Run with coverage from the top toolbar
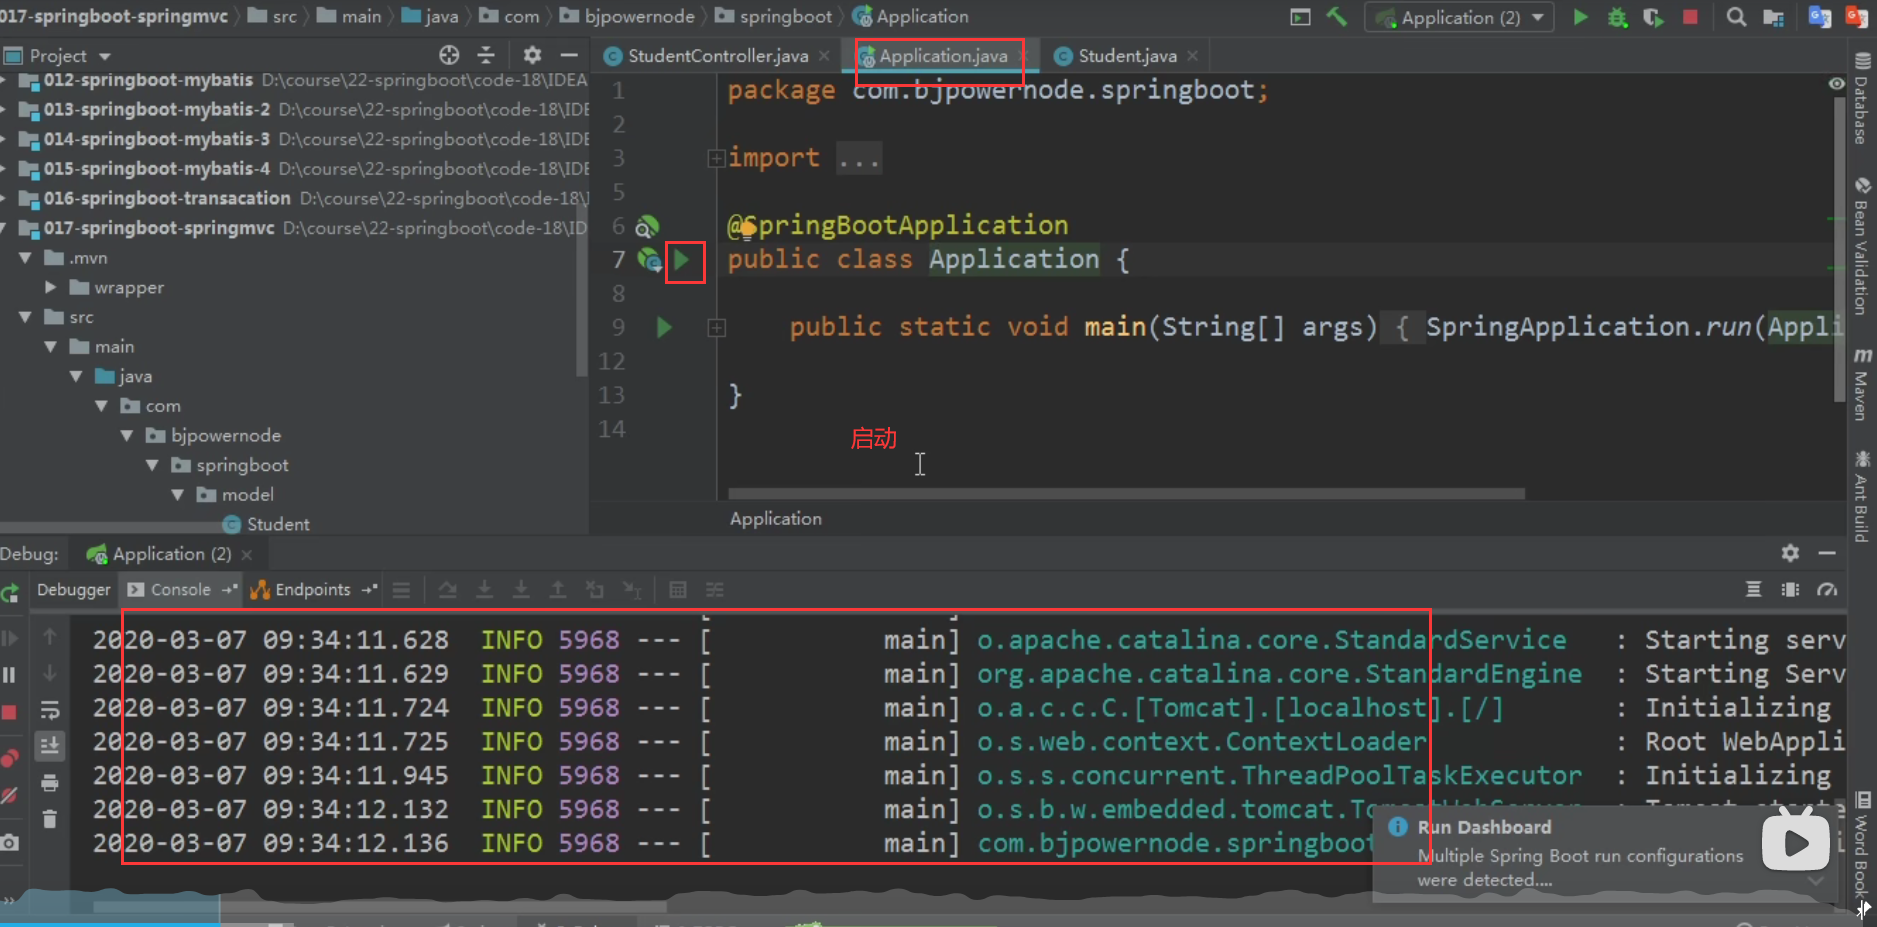The height and width of the screenshot is (927, 1877). click(1653, 17)
